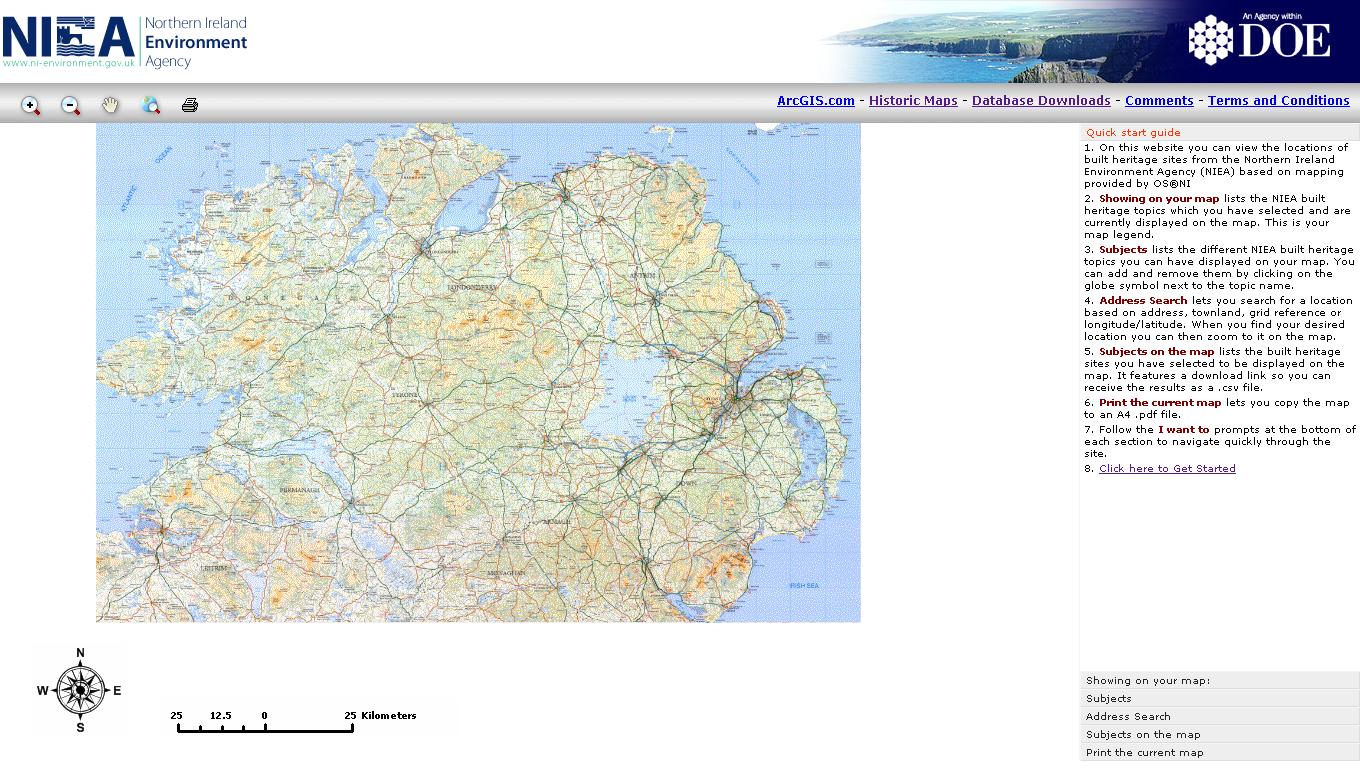Select the Zoom Out magnifier tool
The width and height of the screenshot is (1360, 768).
point(70,105)
